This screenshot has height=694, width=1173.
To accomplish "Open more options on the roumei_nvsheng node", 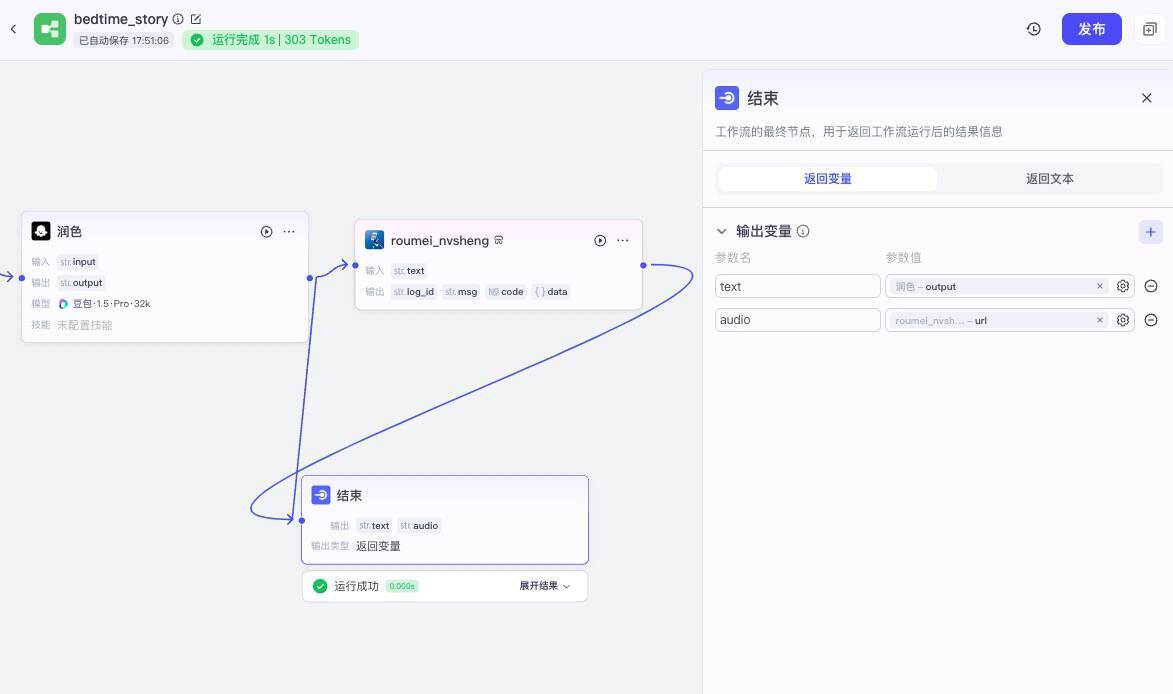I will [623, 240].
